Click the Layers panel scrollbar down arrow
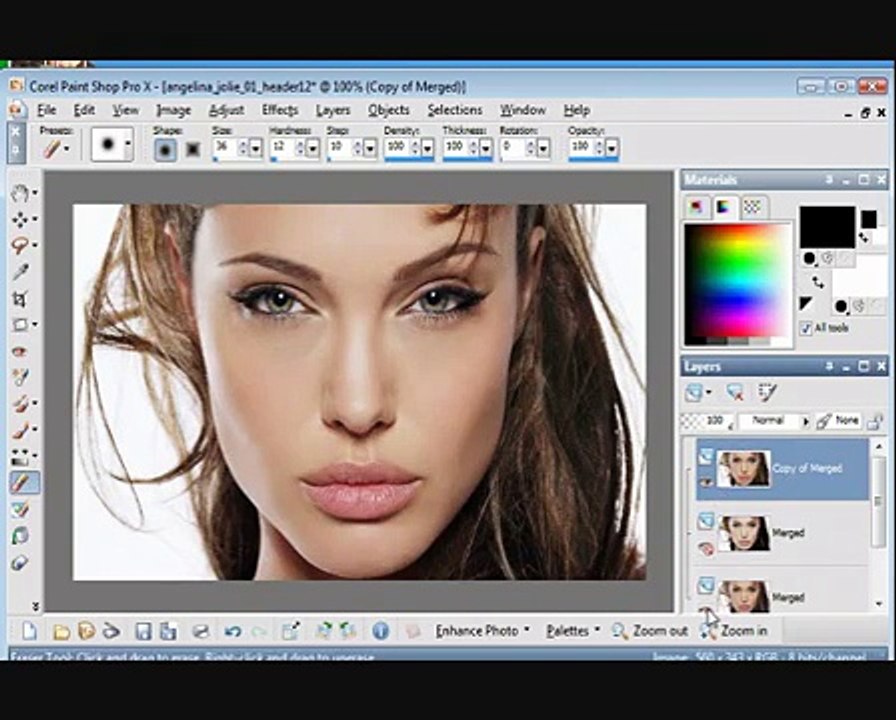Screen dimensions: 896x720 tap(879, 604)
